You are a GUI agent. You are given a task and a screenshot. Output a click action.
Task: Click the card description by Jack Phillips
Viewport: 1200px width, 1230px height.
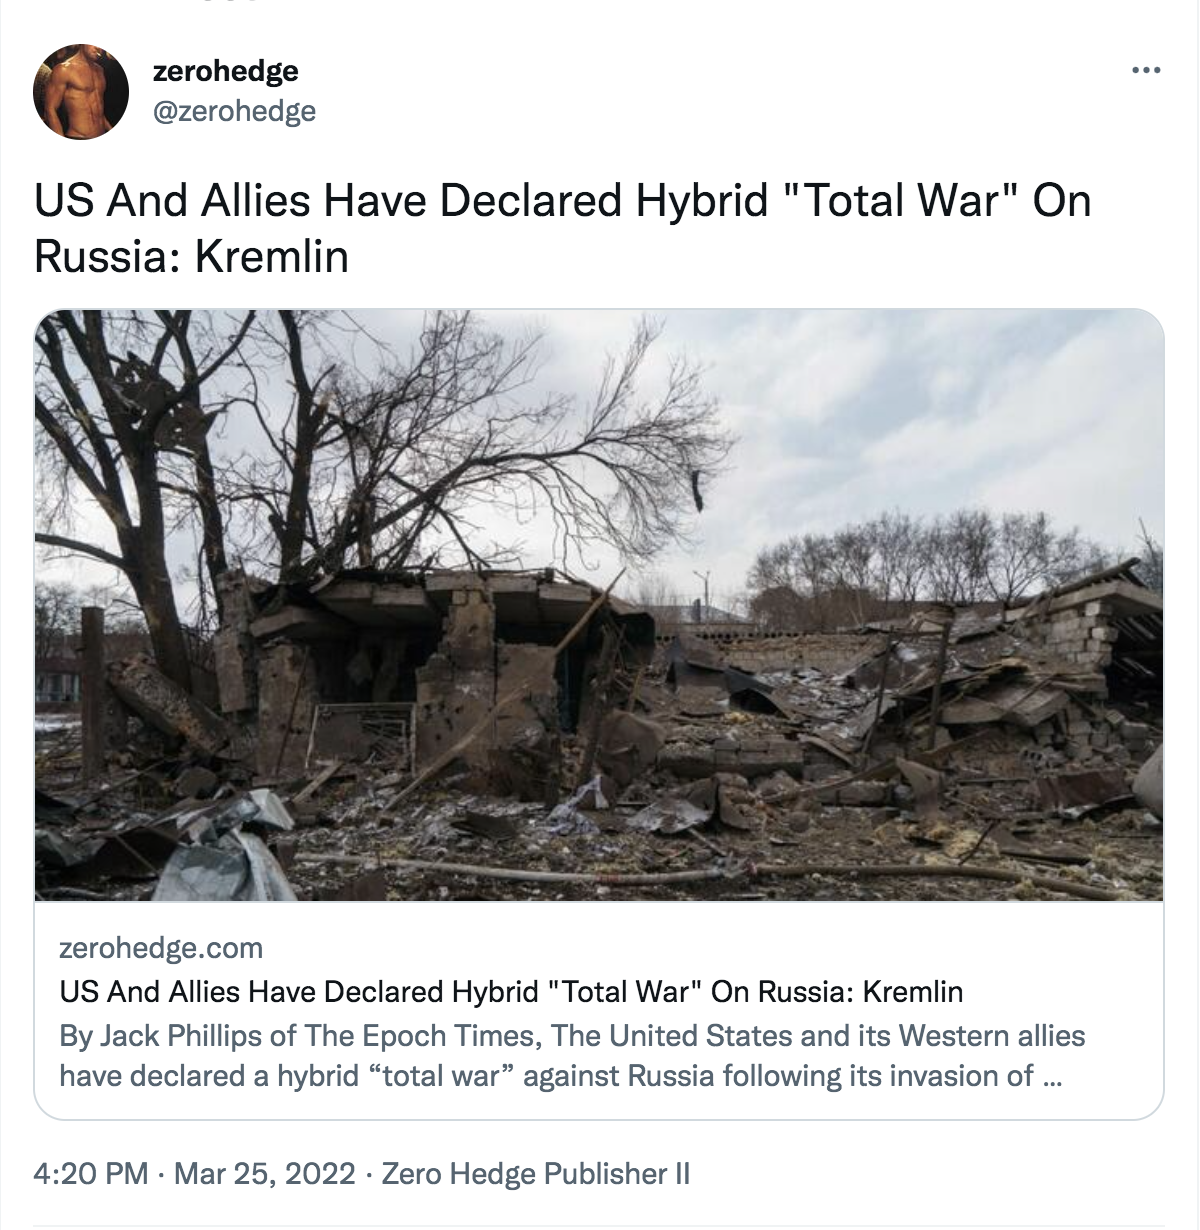pyautogui.click(x=572, y=1056)
